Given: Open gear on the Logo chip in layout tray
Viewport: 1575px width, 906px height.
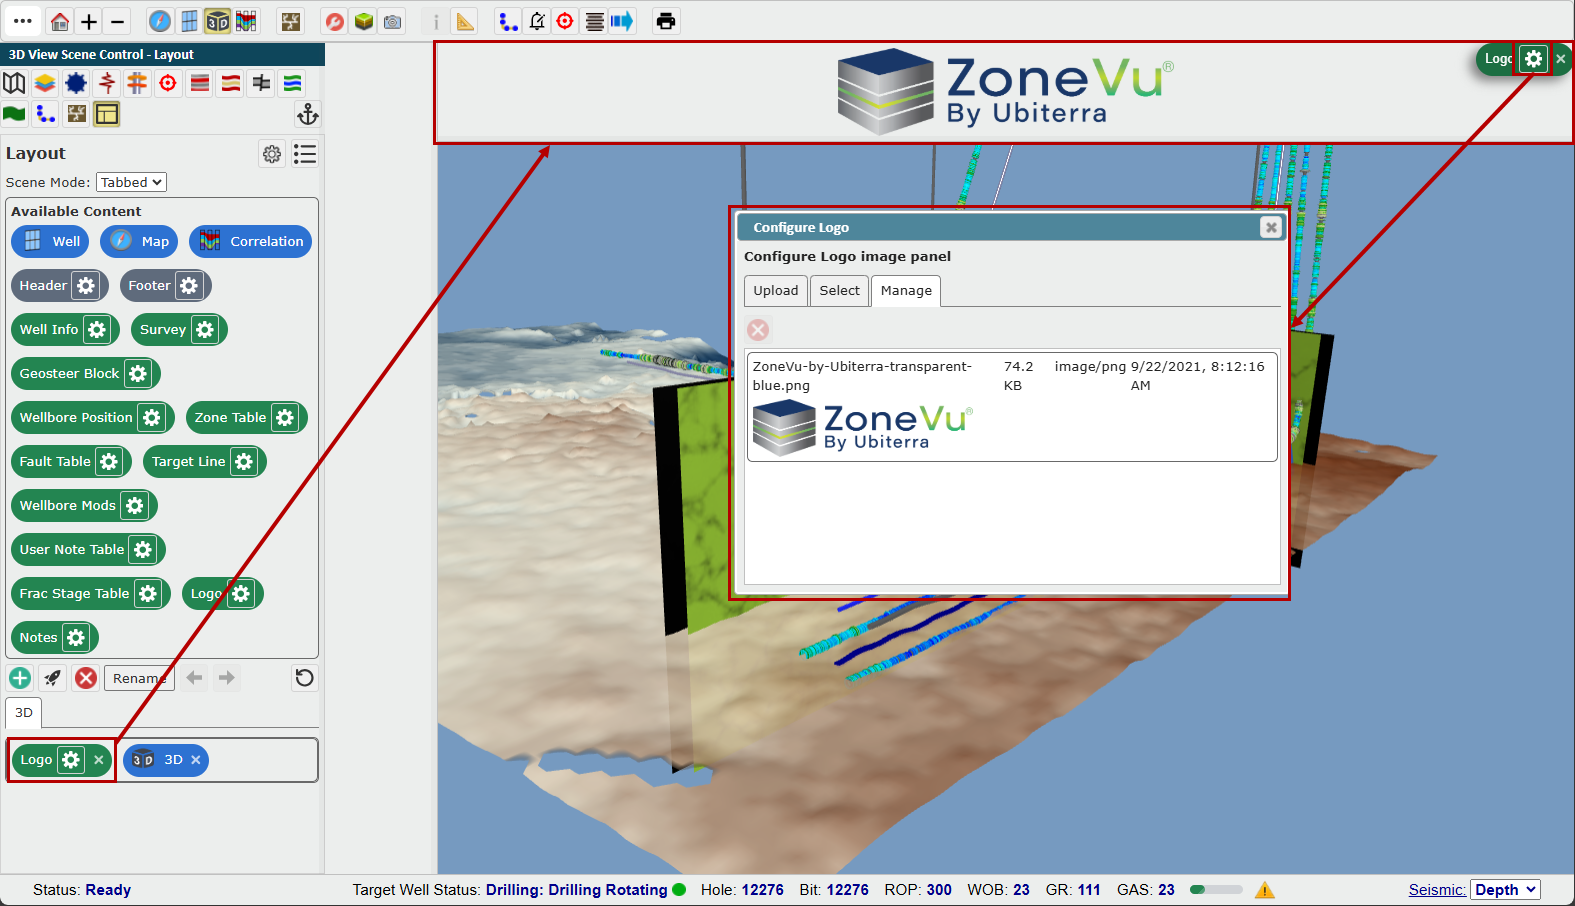Looking at the screenshot, I should click(71, 760).
